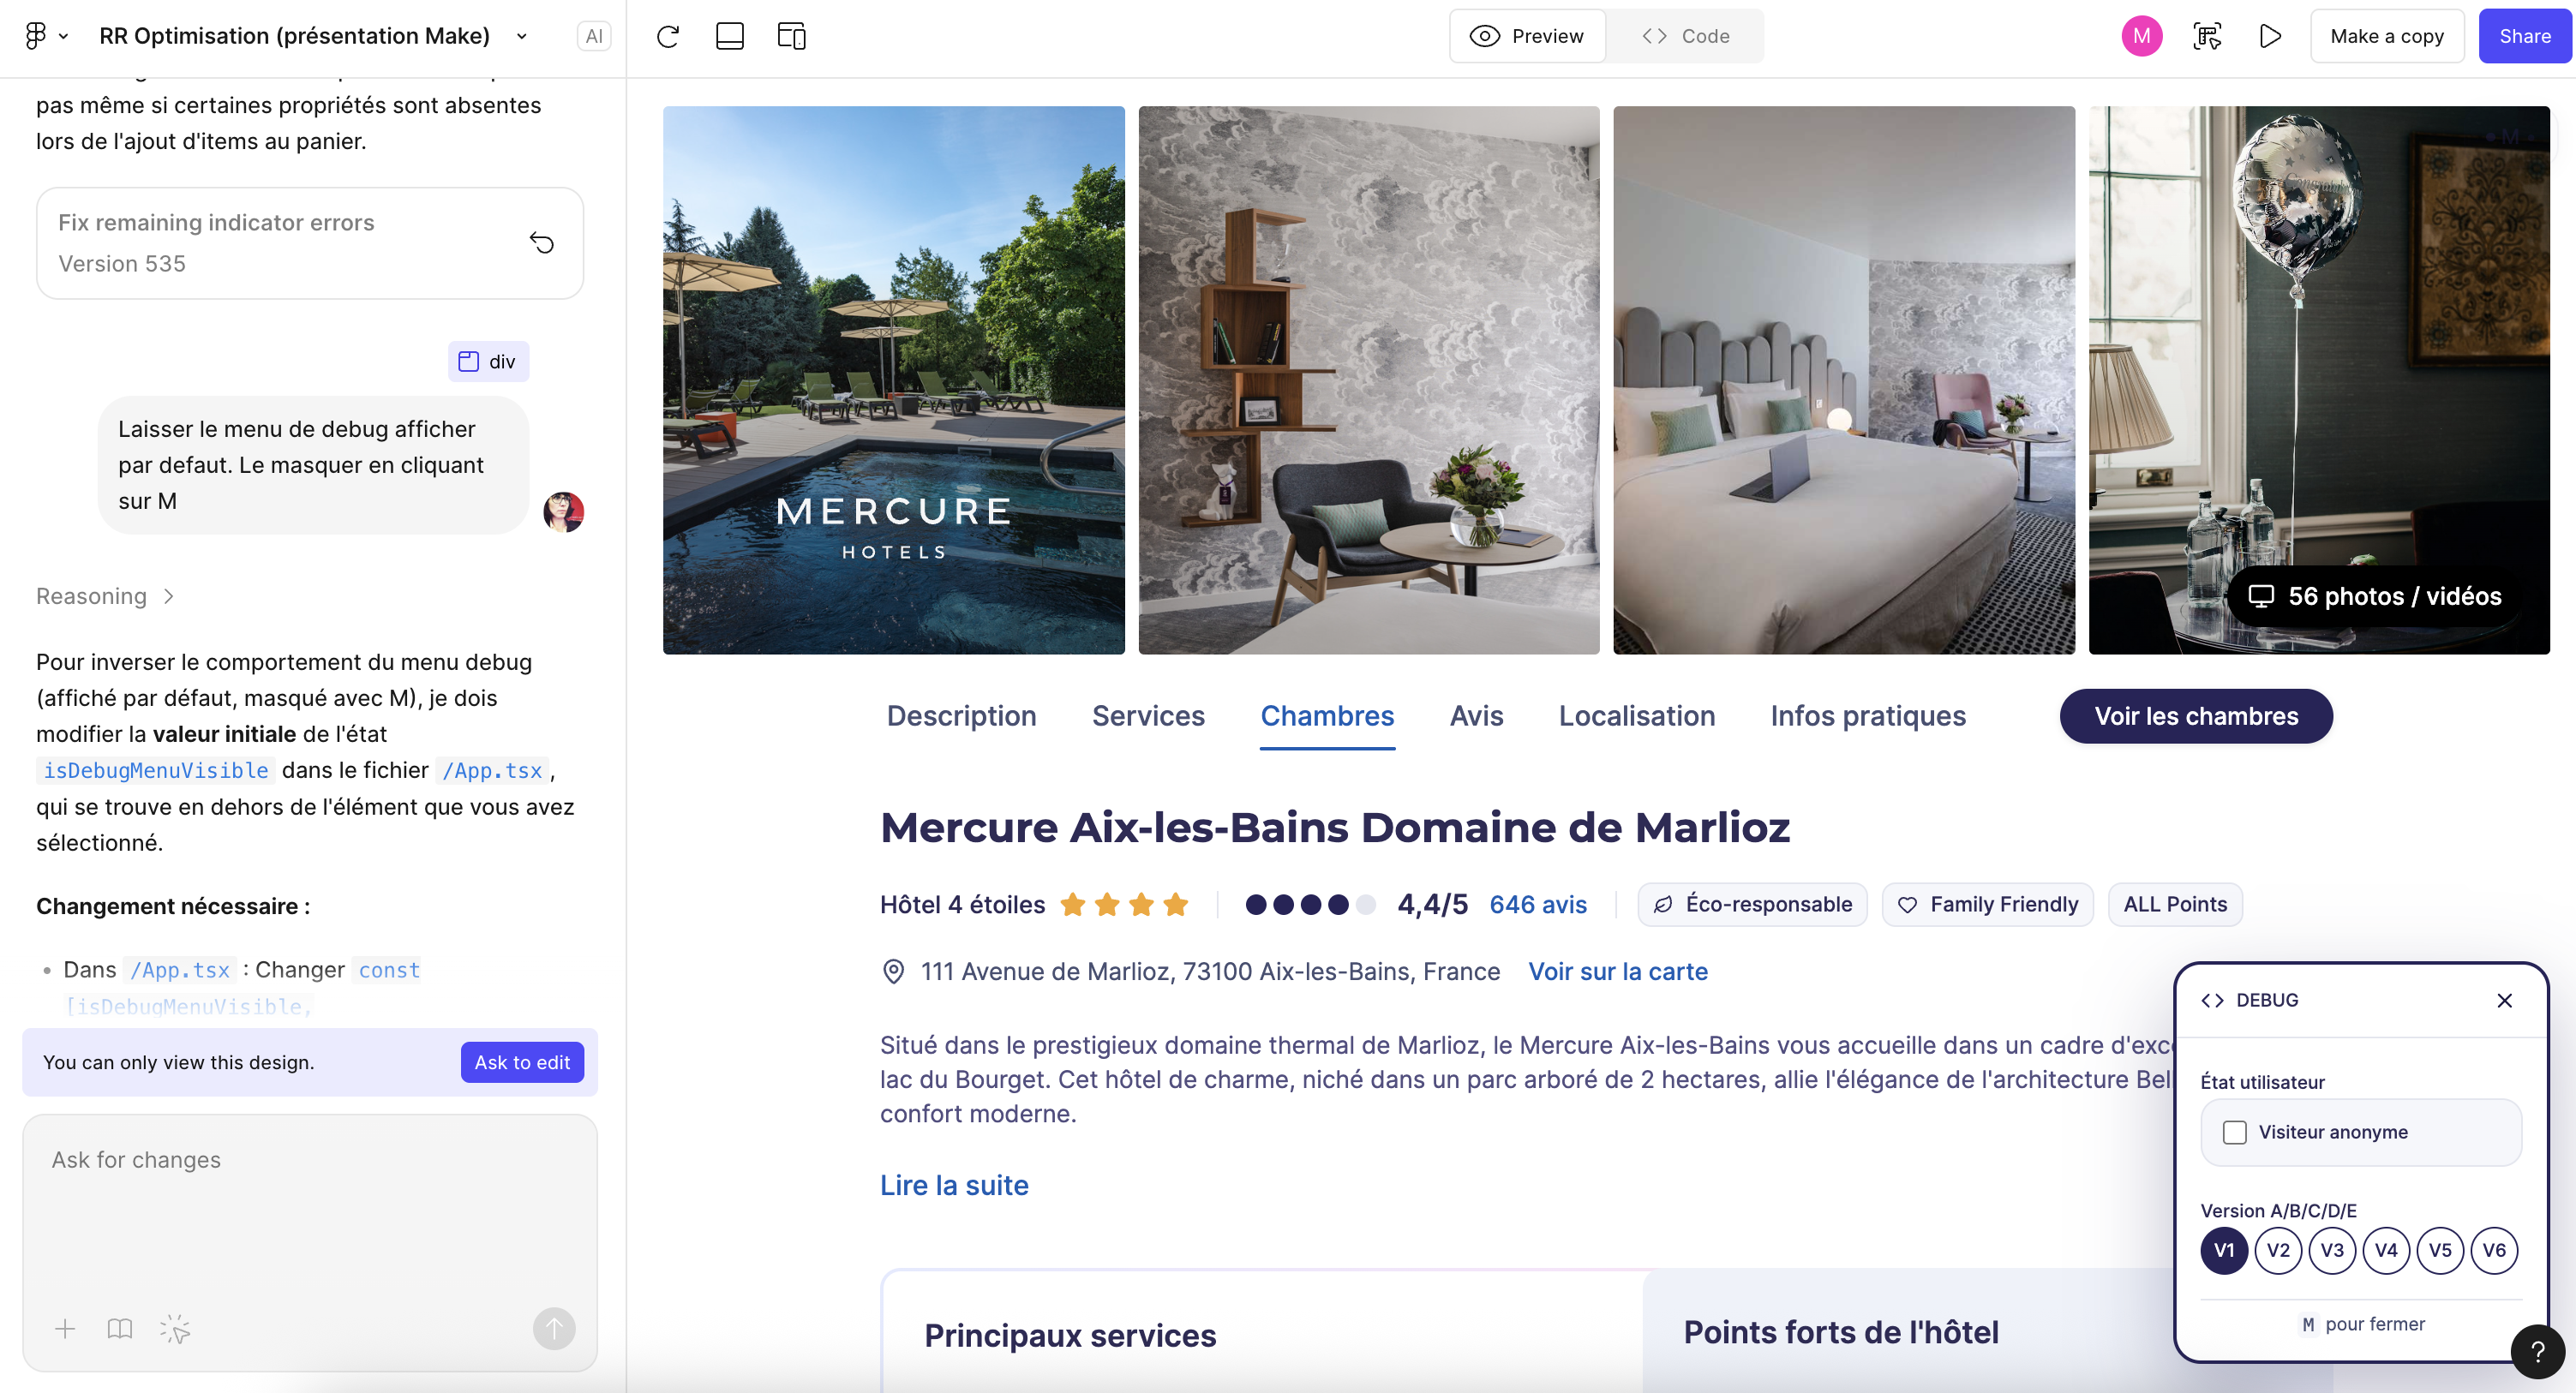The width and height of the screenshot is (2576, 1393).
Task: Click the play presentation icon
Action: tap(2270, 37)
